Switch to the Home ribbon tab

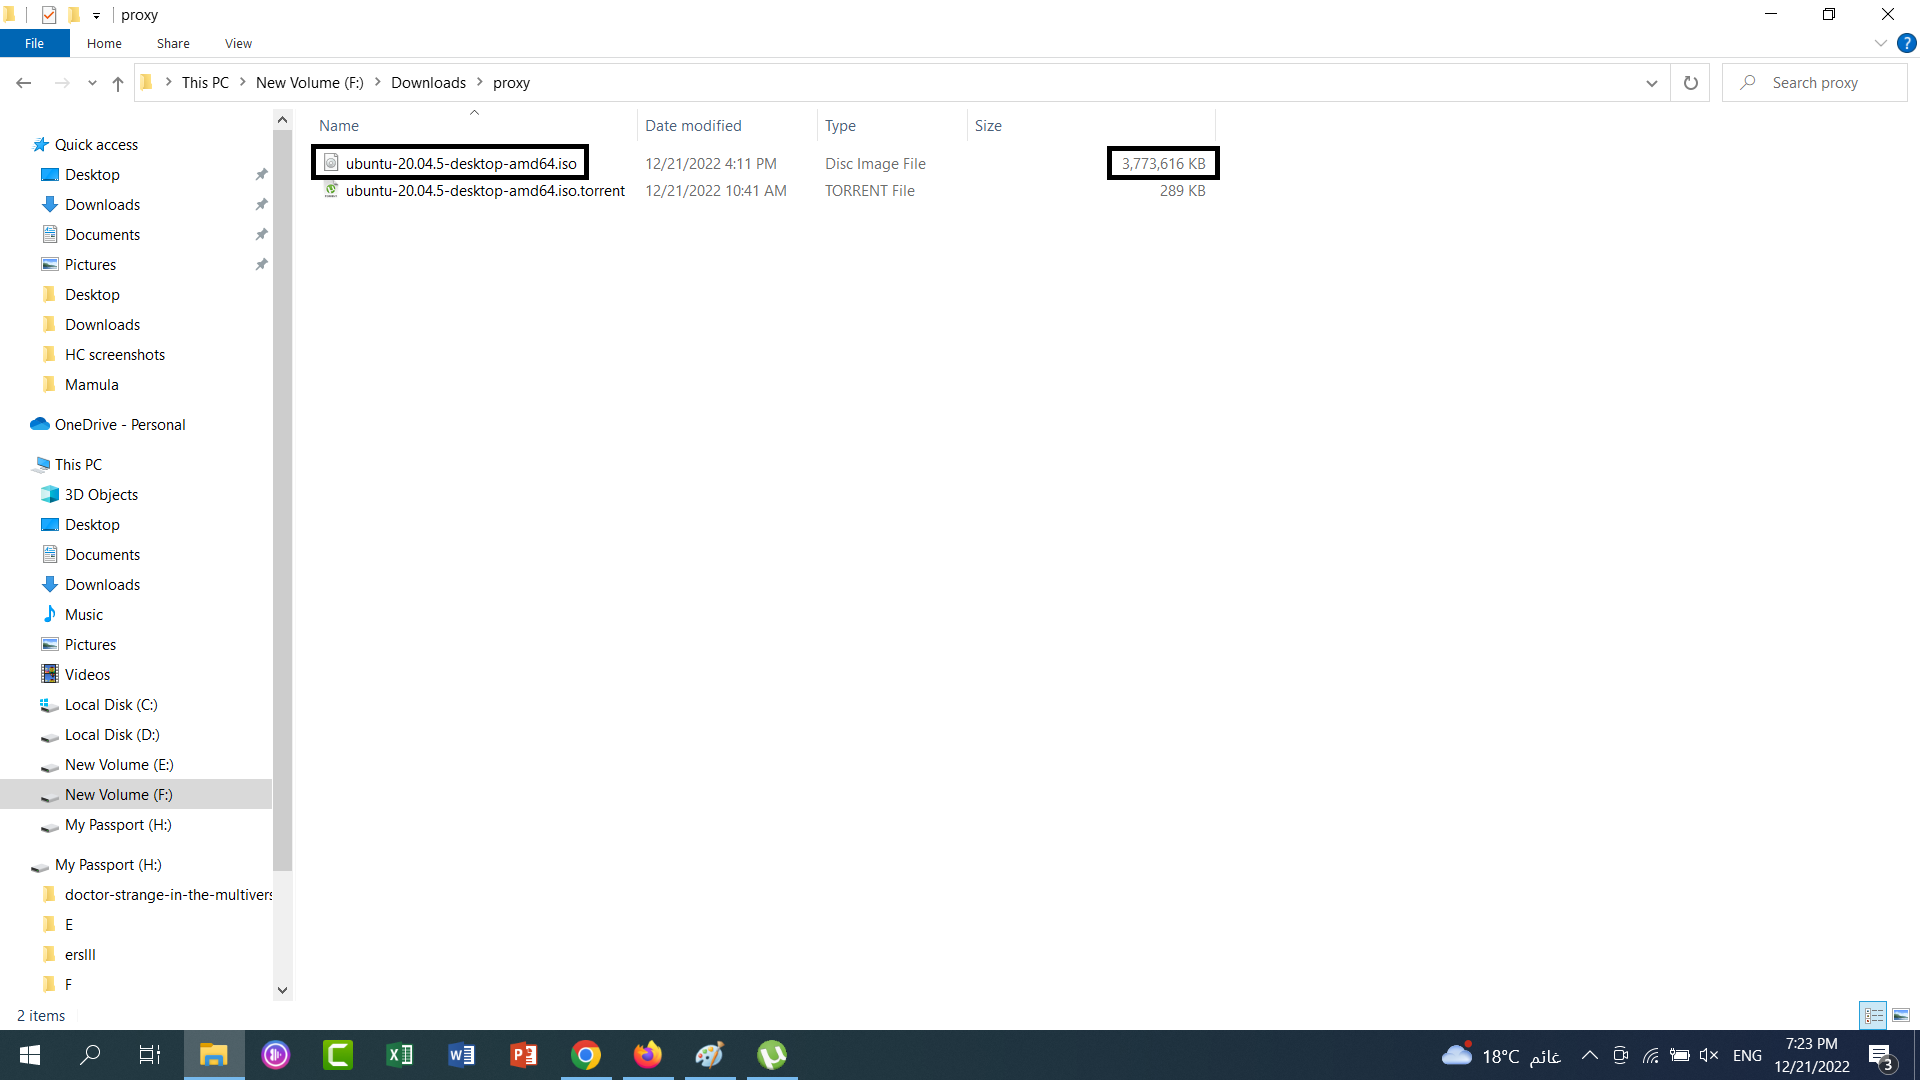(x=104, y=43)
